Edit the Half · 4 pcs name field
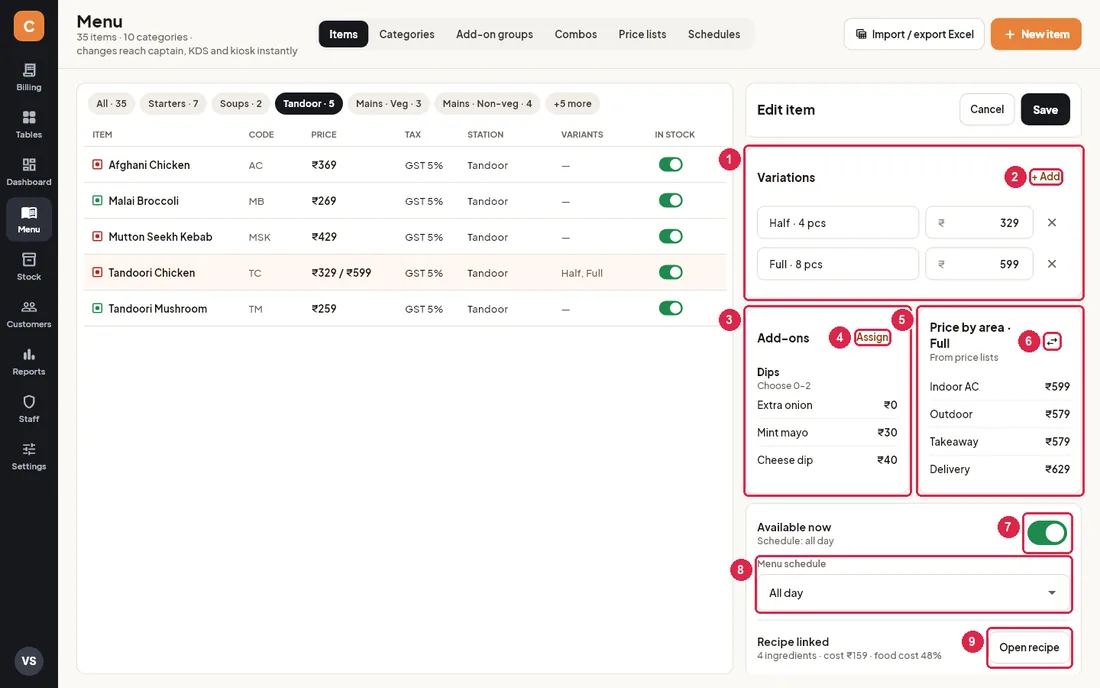Viewport: 1100px width, 688px height. [838, 222]
